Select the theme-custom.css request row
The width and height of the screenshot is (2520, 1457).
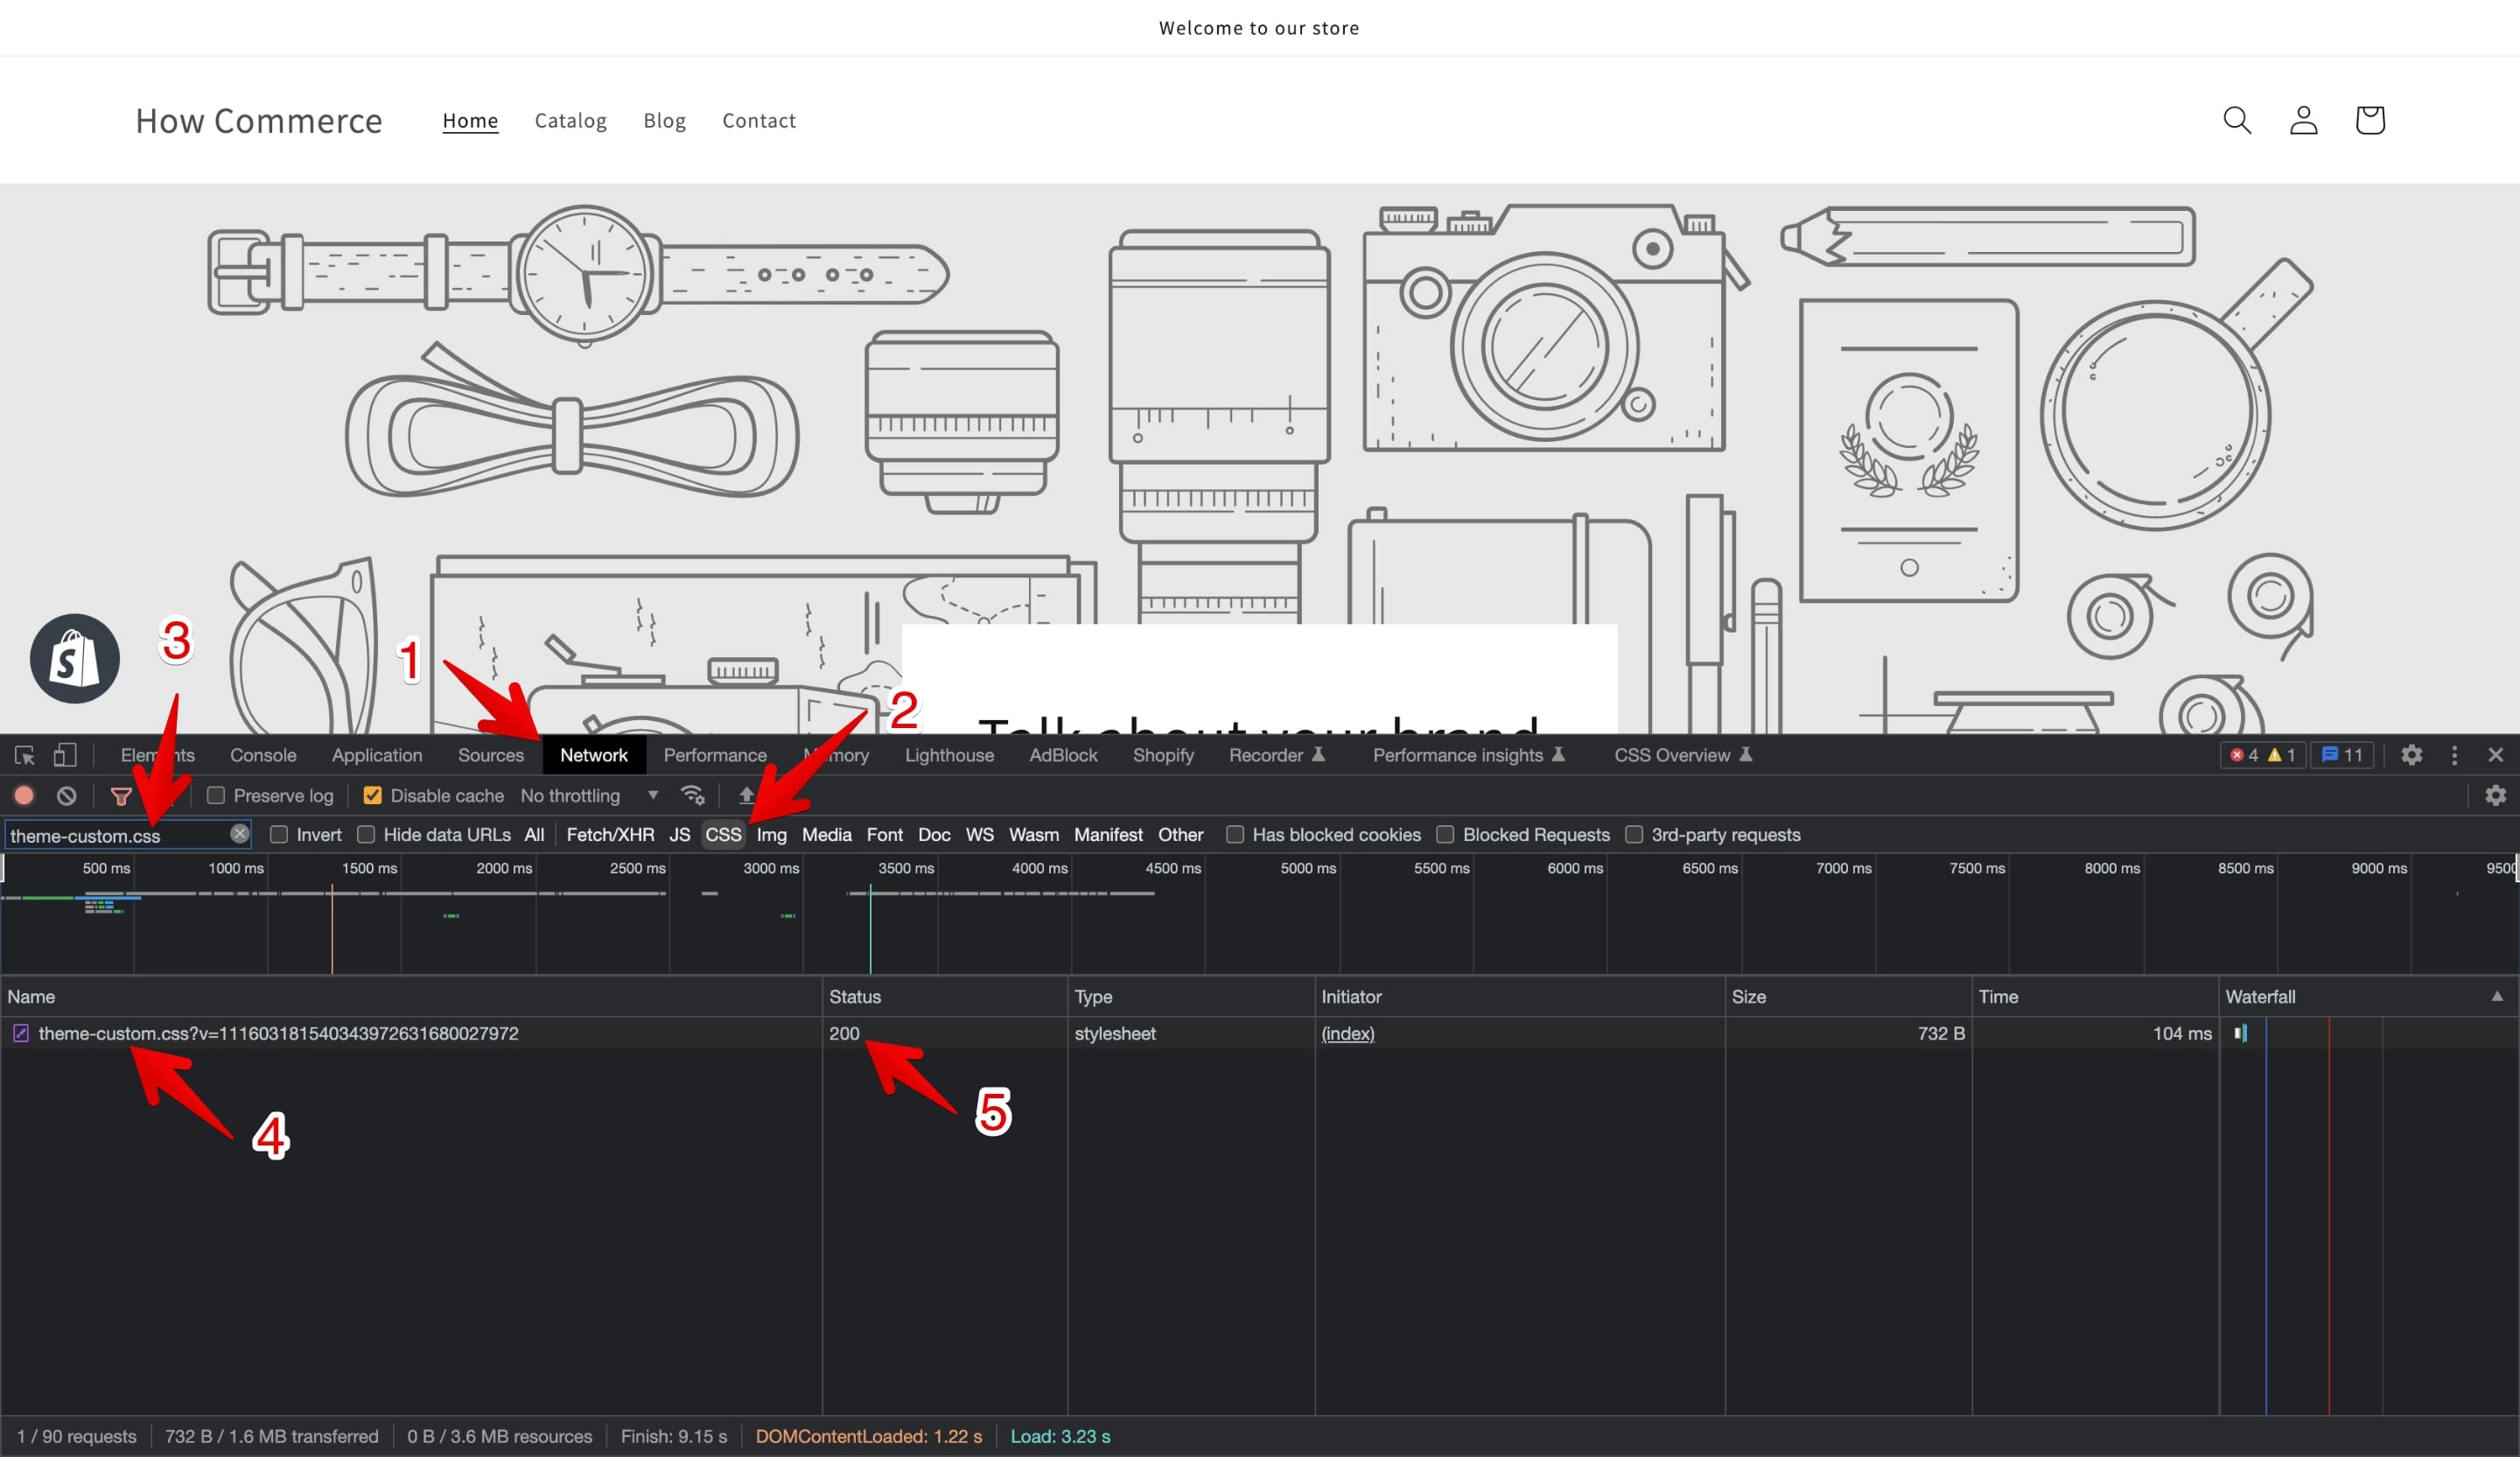coord(1259,1033)
